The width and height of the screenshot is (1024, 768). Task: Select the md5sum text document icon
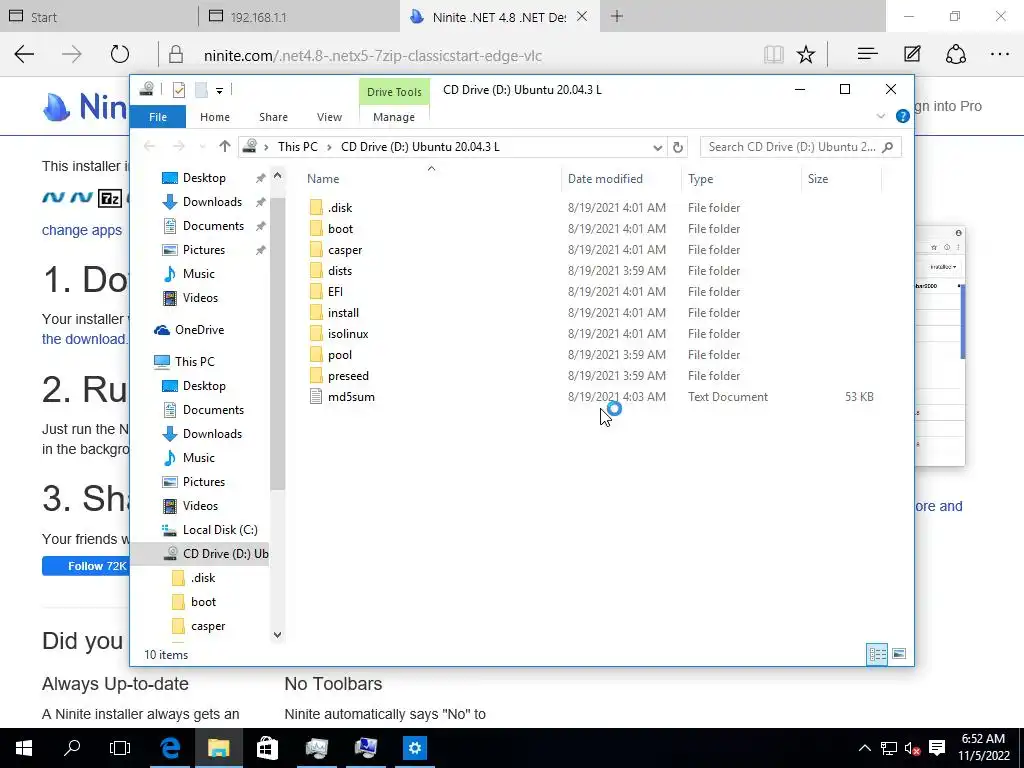tap(316, 396)
